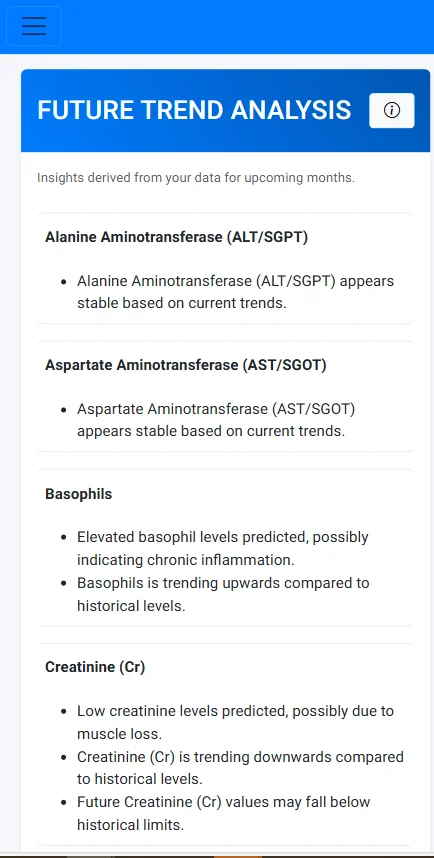Select the Aspartate Aminotransferase (AST/SGOT) card heading
The image size is (434, 858).
coord(186,365)
